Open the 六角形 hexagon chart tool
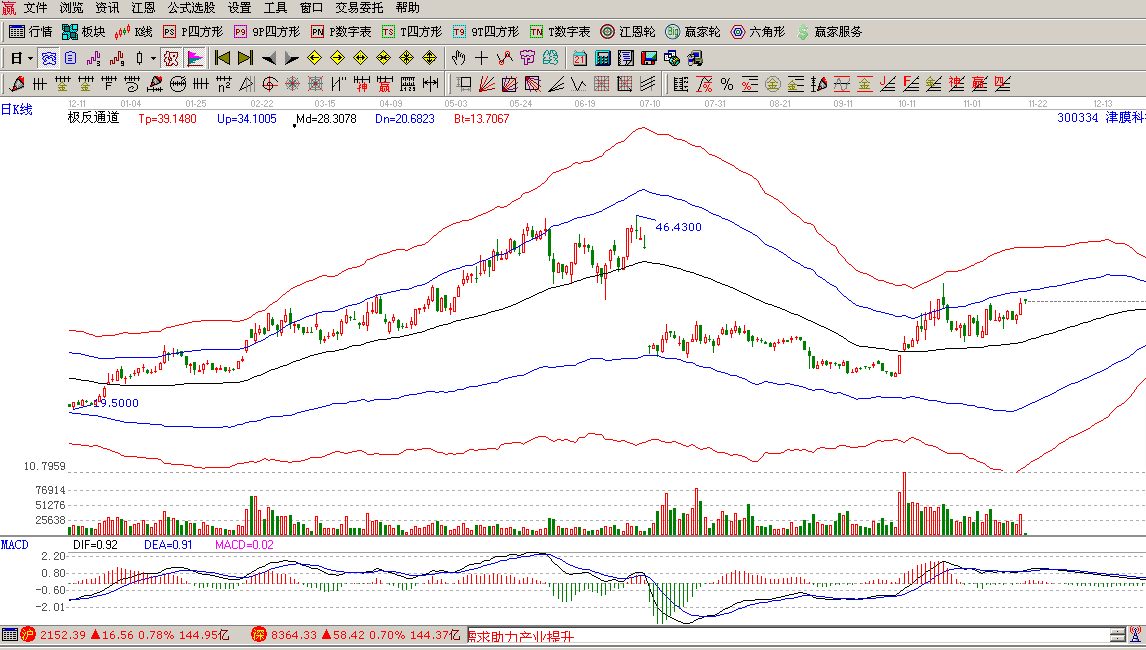 [x=759, y=32]
